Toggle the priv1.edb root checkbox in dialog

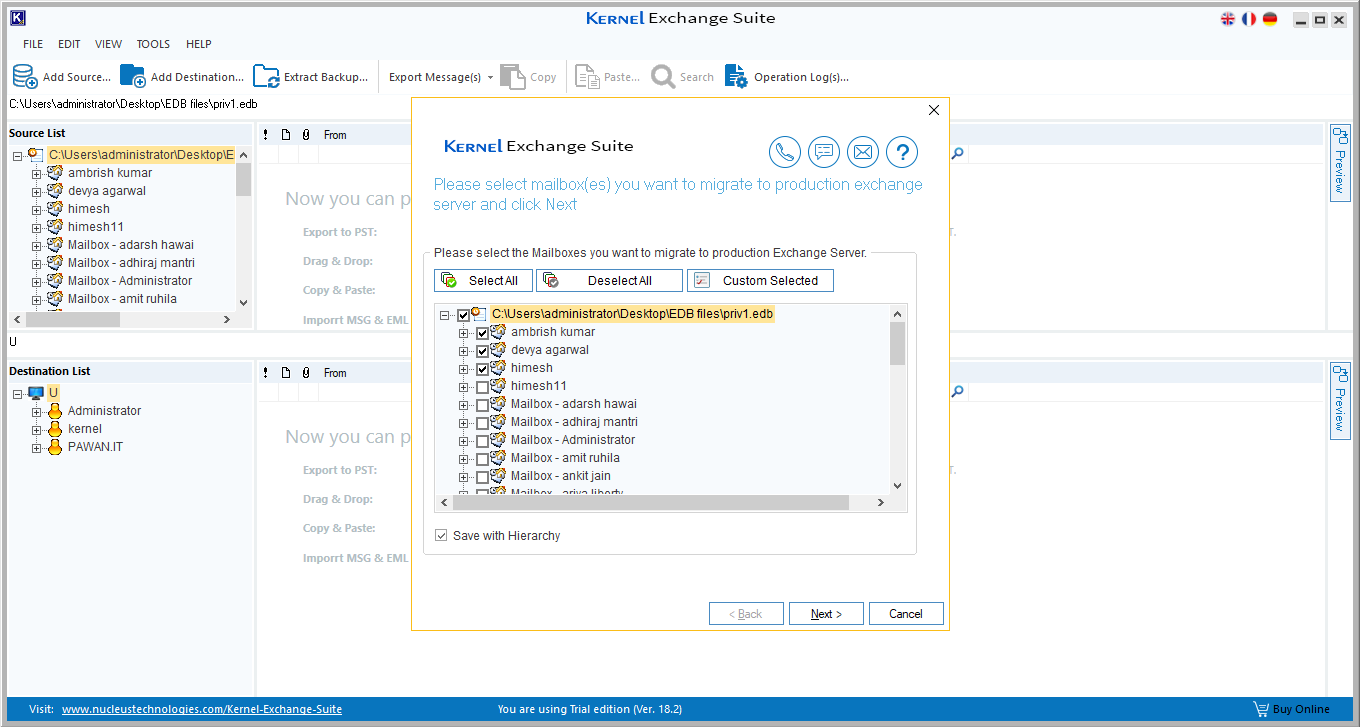tap(463, 315)
